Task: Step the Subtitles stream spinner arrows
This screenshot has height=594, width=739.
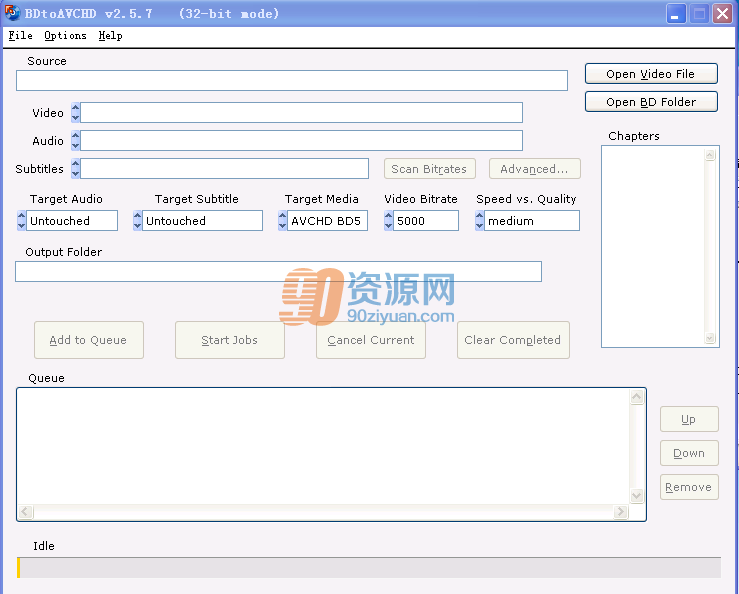Action: pos(75,168)
